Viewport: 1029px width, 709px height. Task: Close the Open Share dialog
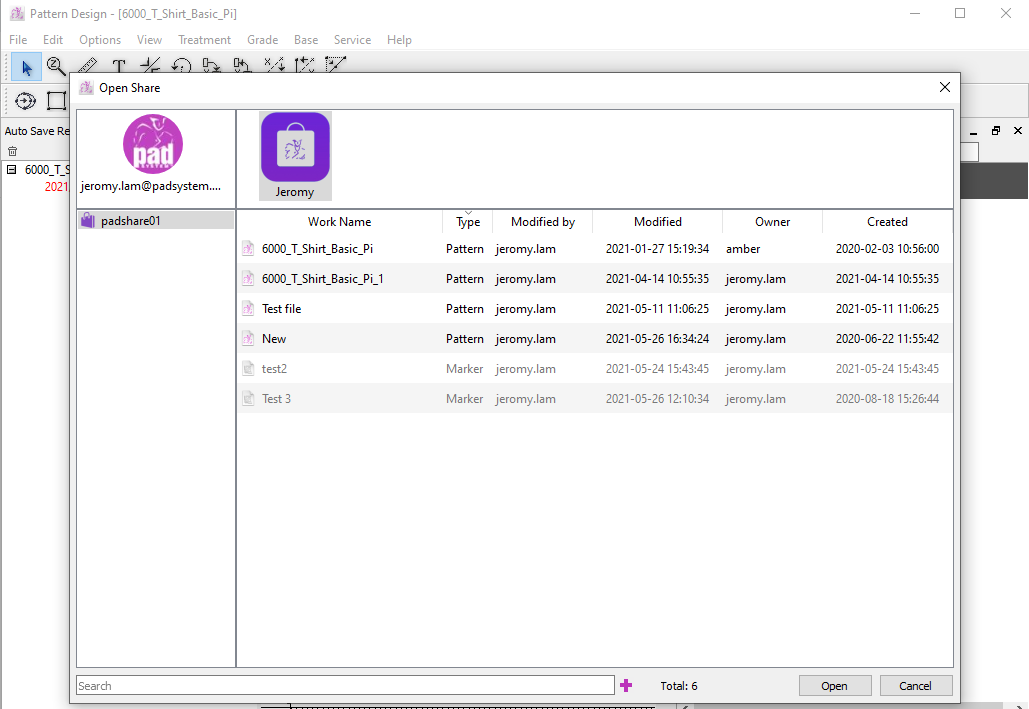(944, 88)
